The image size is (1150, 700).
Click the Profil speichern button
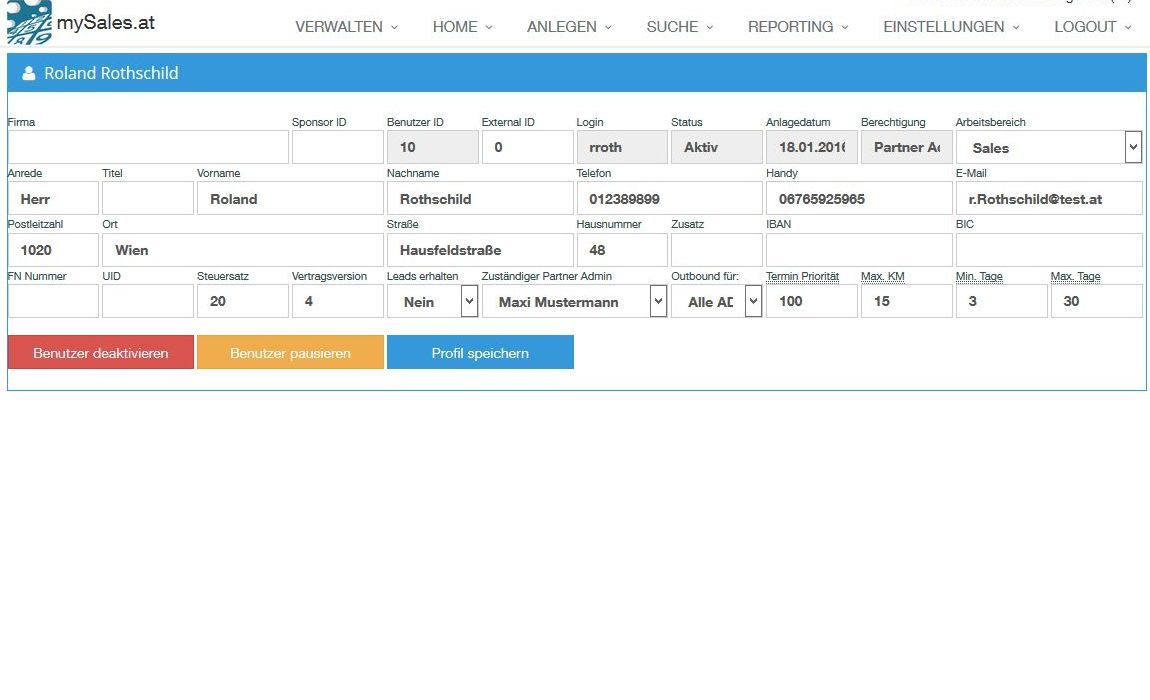[480, 352]
